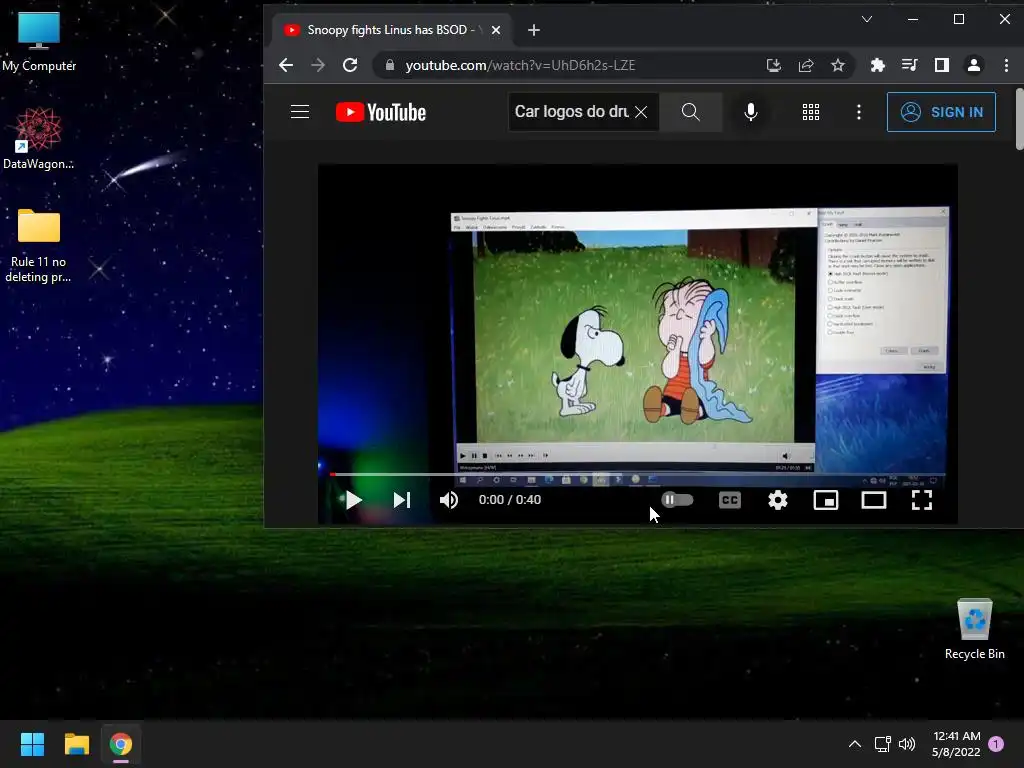Click SIGN IN button
This screenshot has width=1024, height=768.
941,112
